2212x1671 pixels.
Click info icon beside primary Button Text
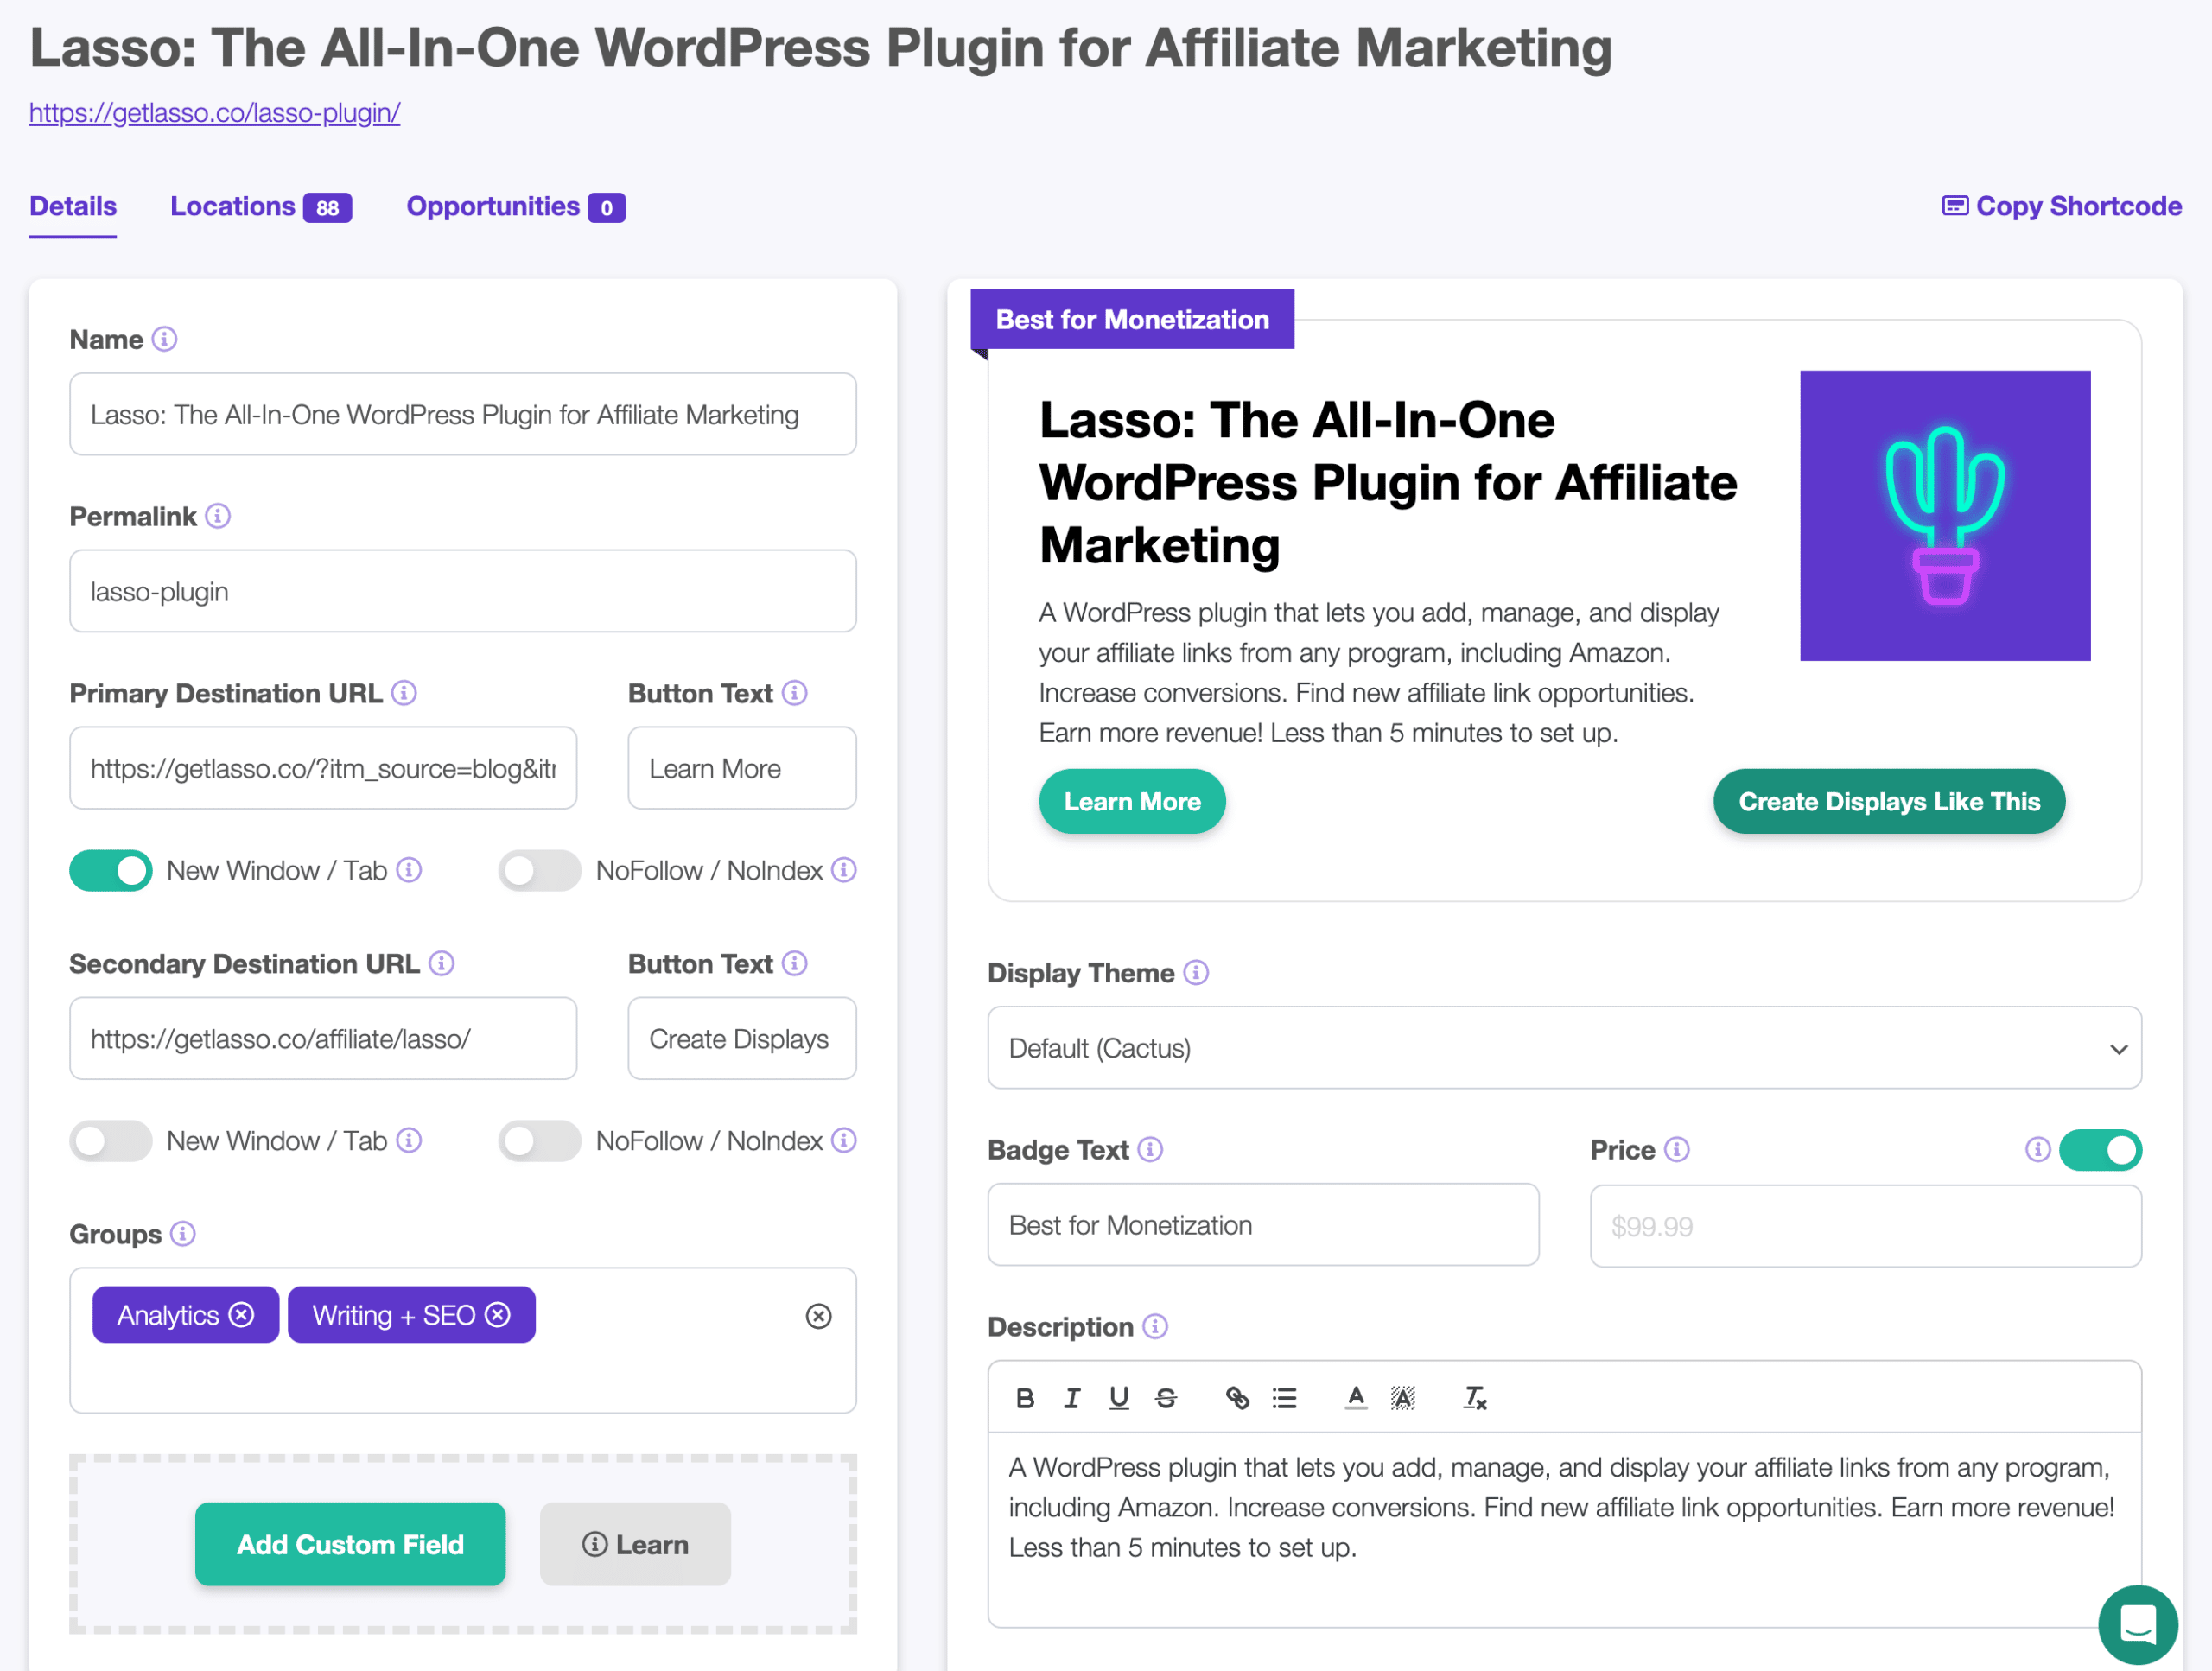(x=795, y=693)
